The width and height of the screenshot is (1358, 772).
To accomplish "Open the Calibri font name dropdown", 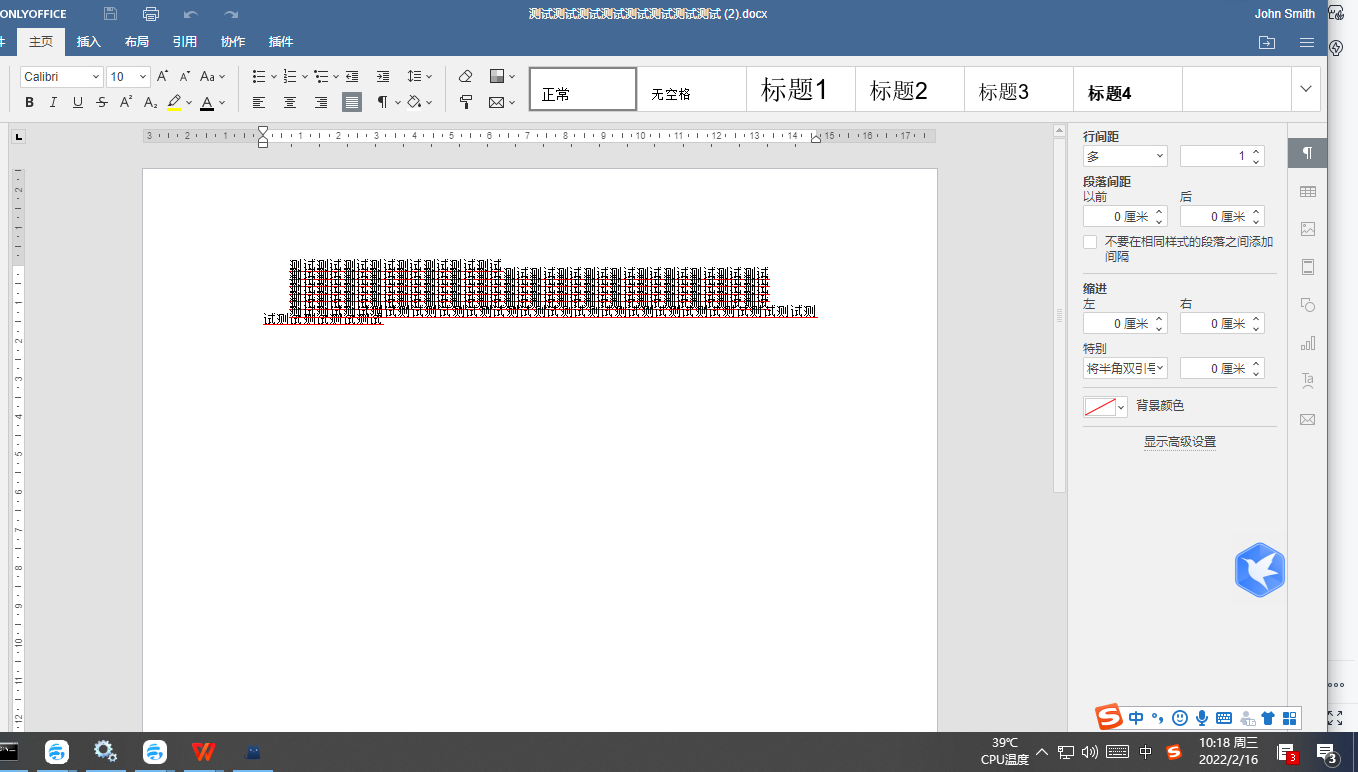I will pyautogui.click(x=96, y=77).
